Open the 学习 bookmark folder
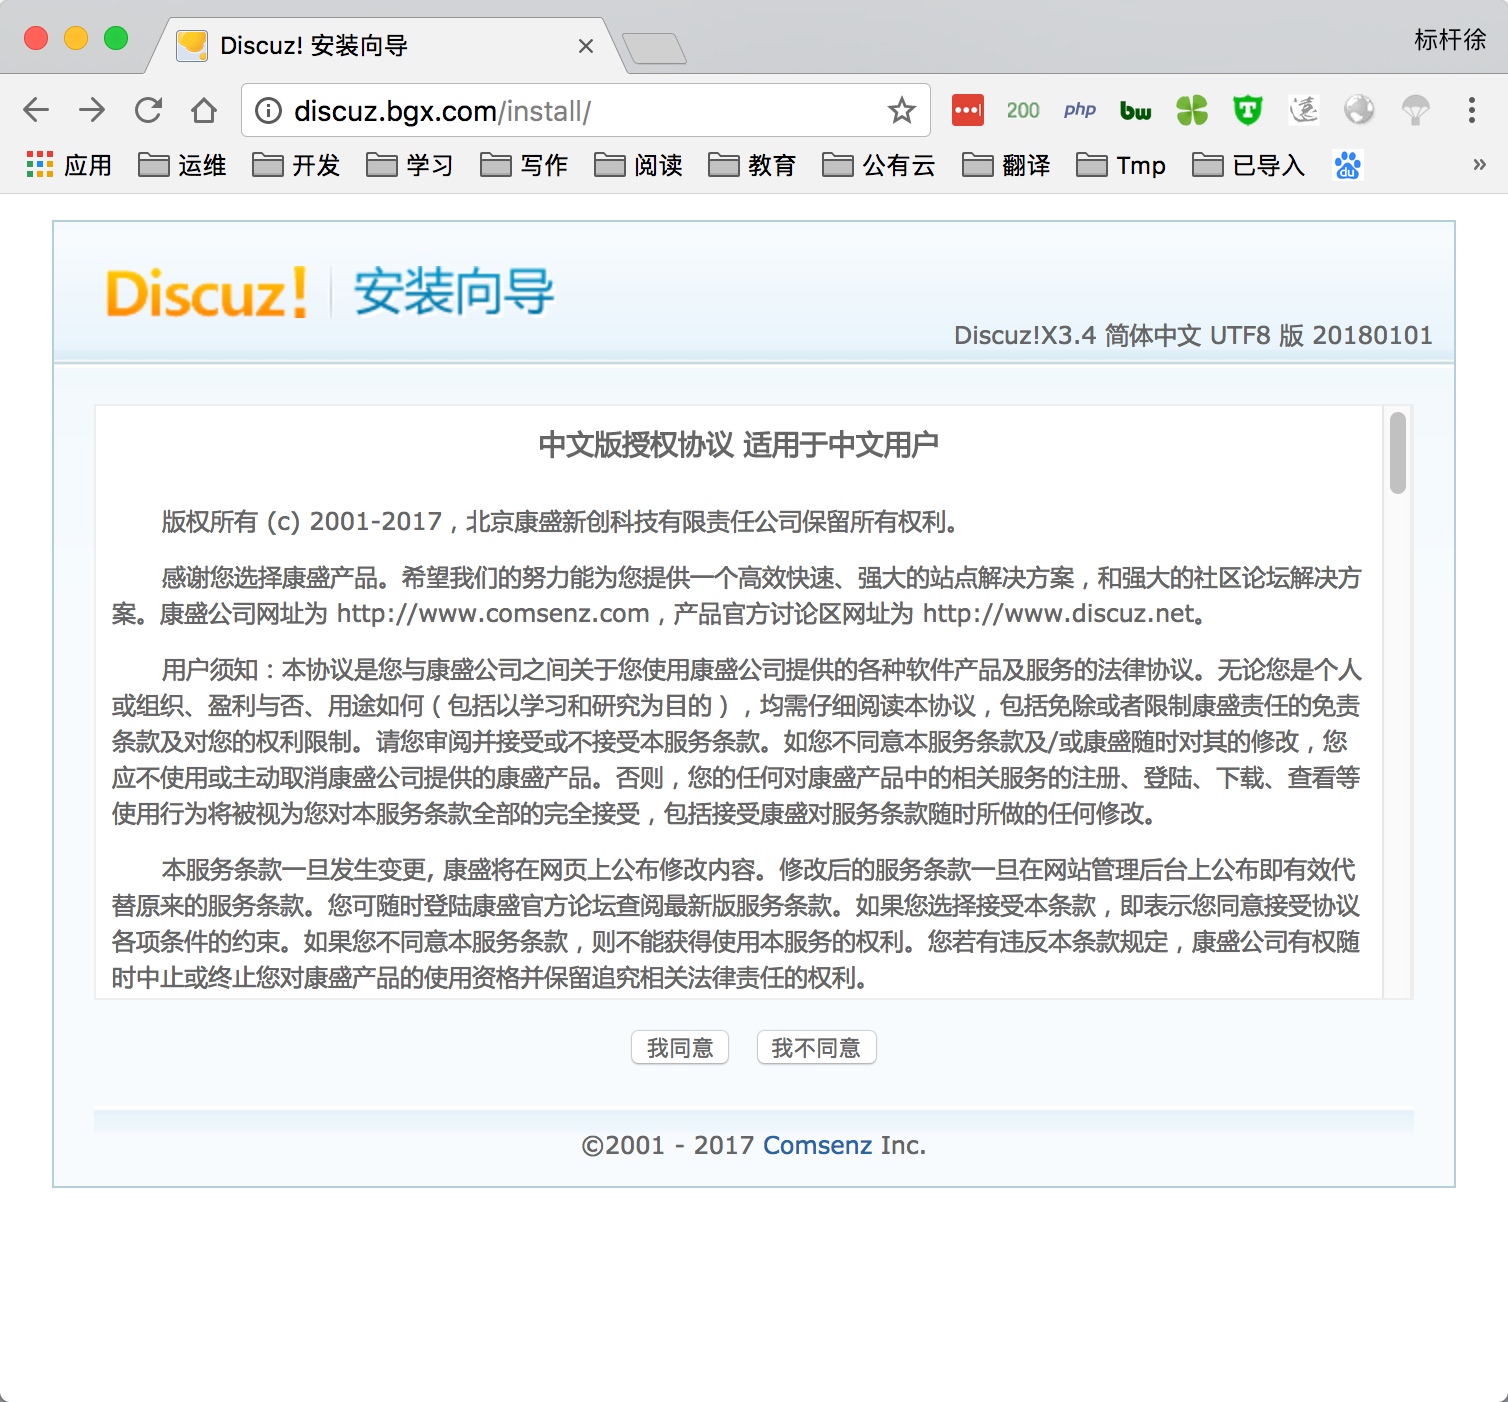Viewport: 1508px width, 1402px height. point(410,165)
